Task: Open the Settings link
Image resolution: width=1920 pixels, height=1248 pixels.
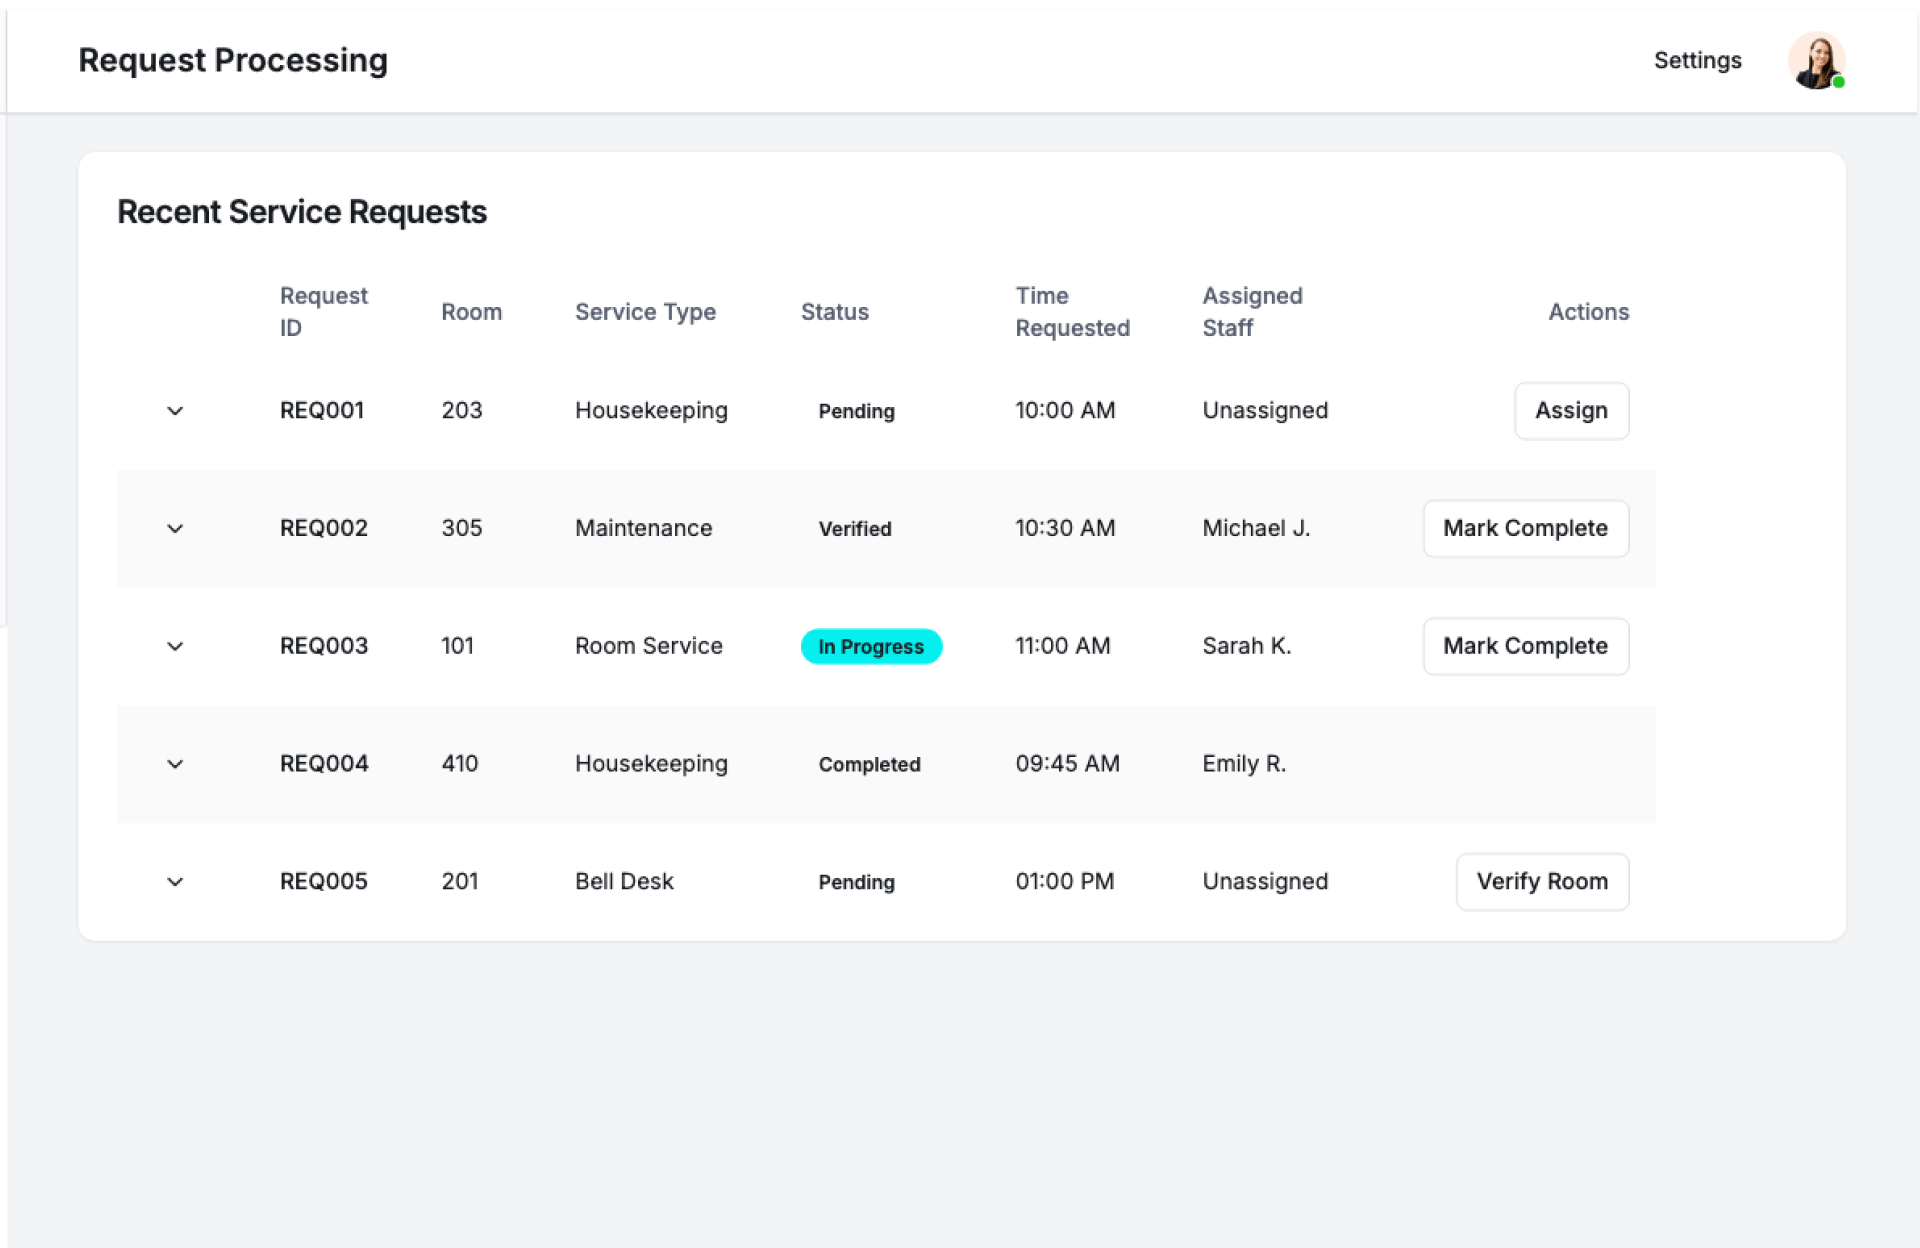Action: click(1697, 61)
